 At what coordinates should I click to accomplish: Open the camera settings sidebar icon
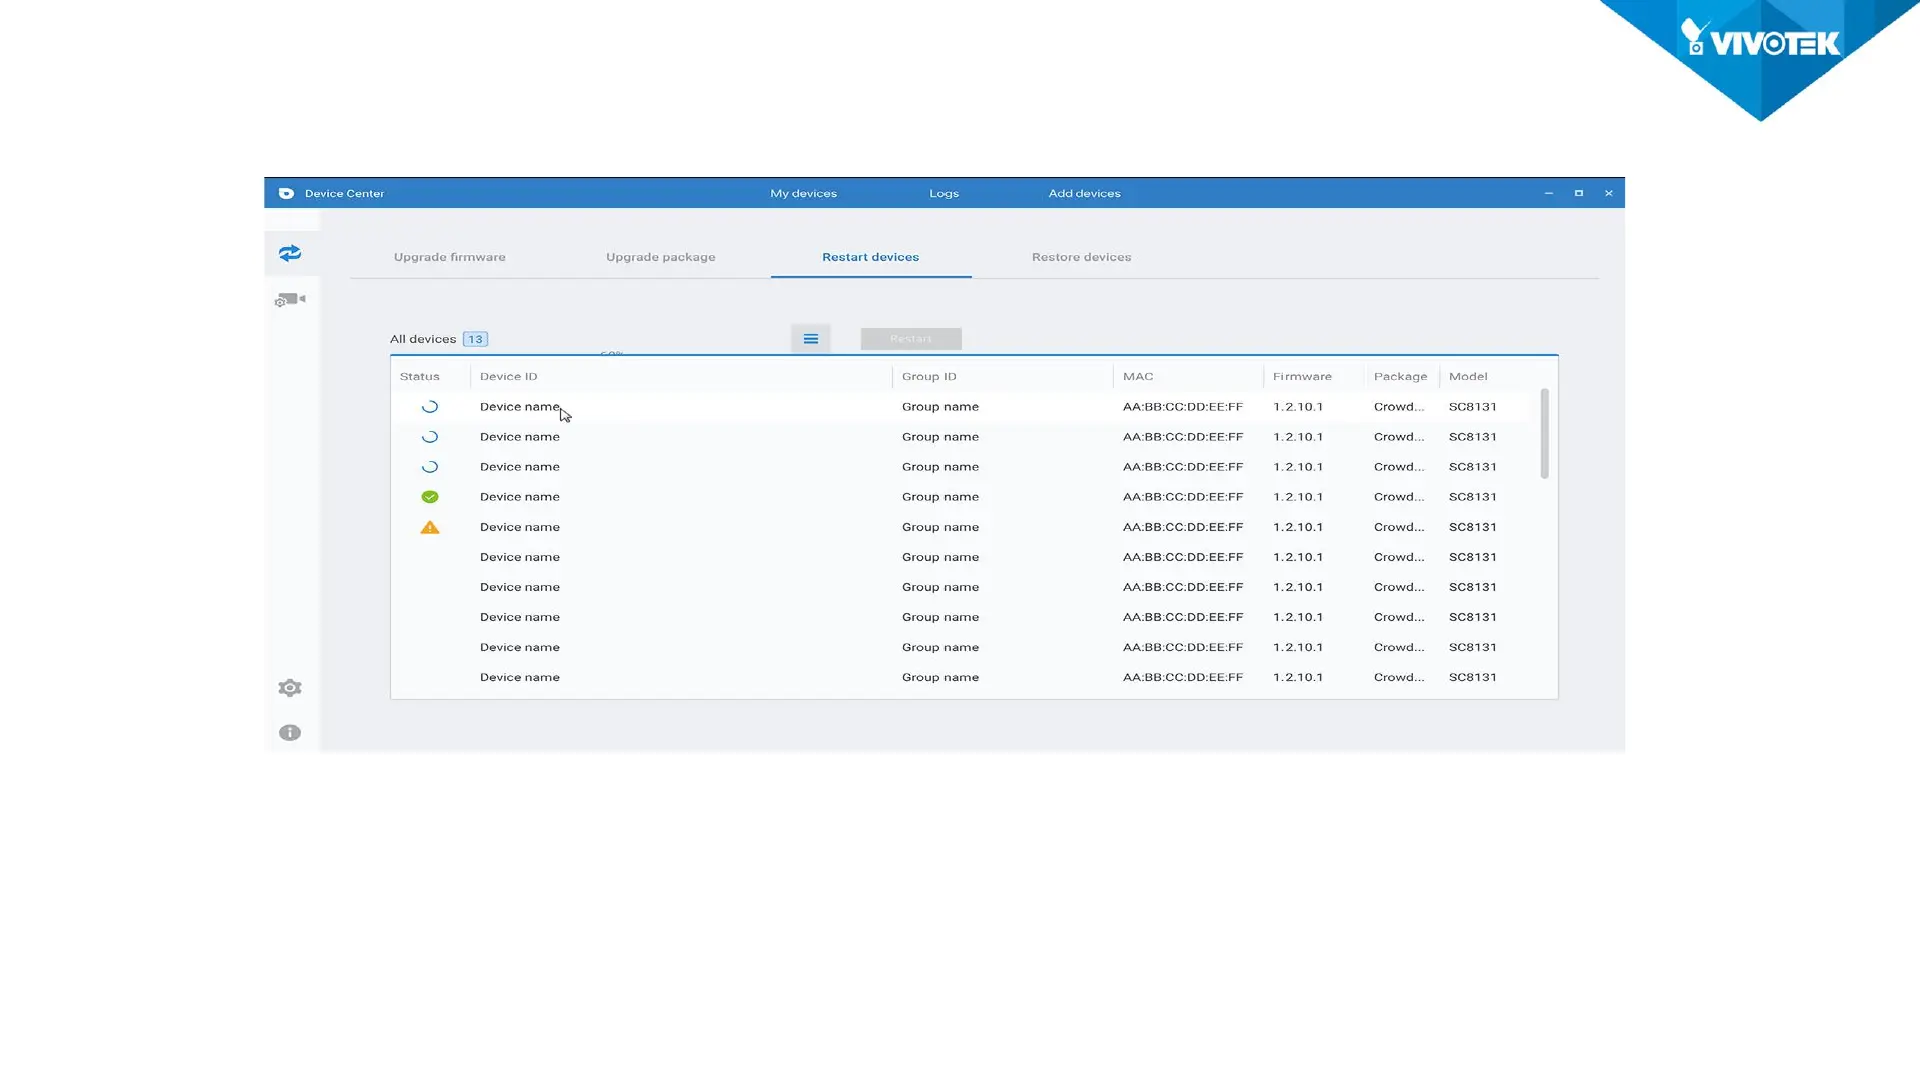tap(290, 300)
